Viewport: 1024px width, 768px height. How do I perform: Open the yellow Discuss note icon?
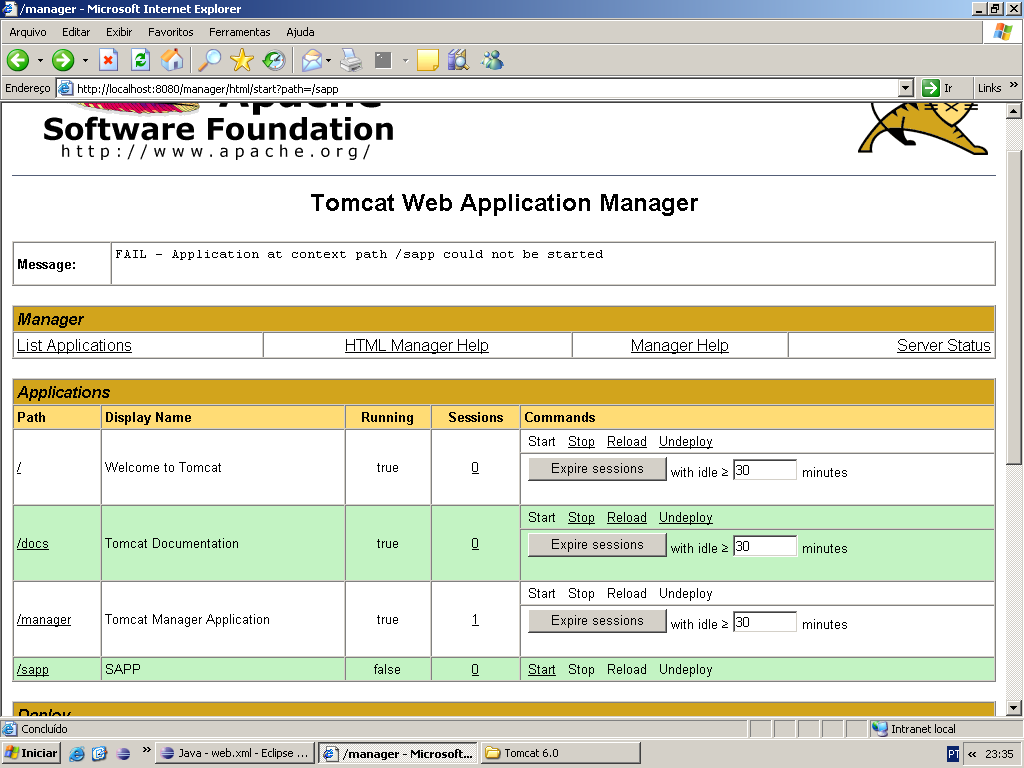(x=428, y=61)
